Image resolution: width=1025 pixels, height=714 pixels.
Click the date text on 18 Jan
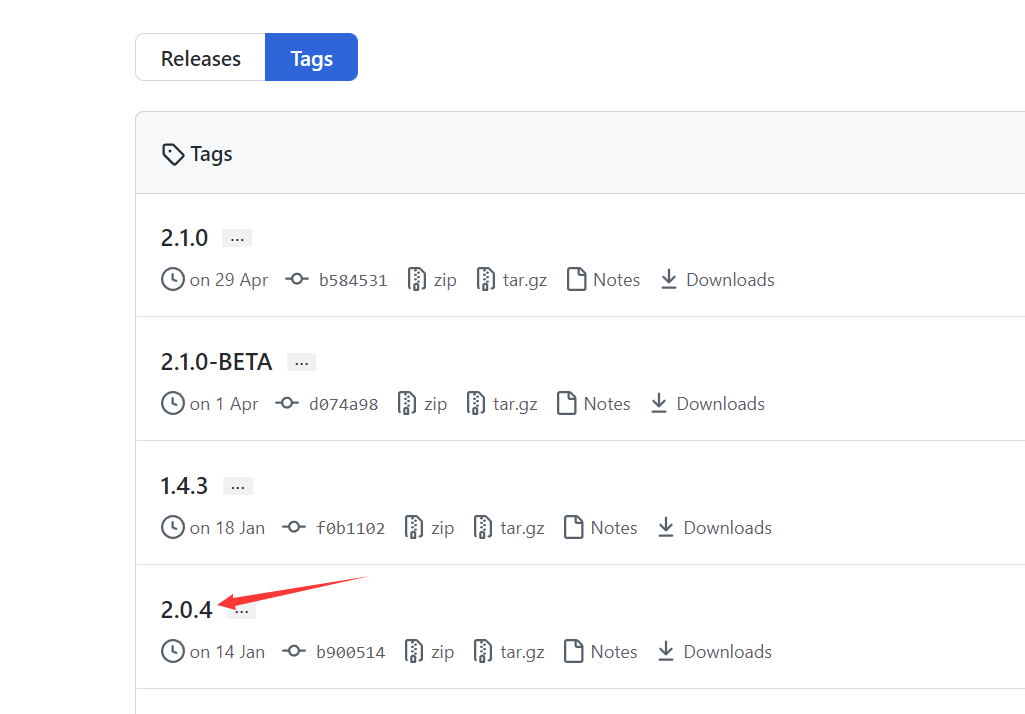click(x=227, y=528)
